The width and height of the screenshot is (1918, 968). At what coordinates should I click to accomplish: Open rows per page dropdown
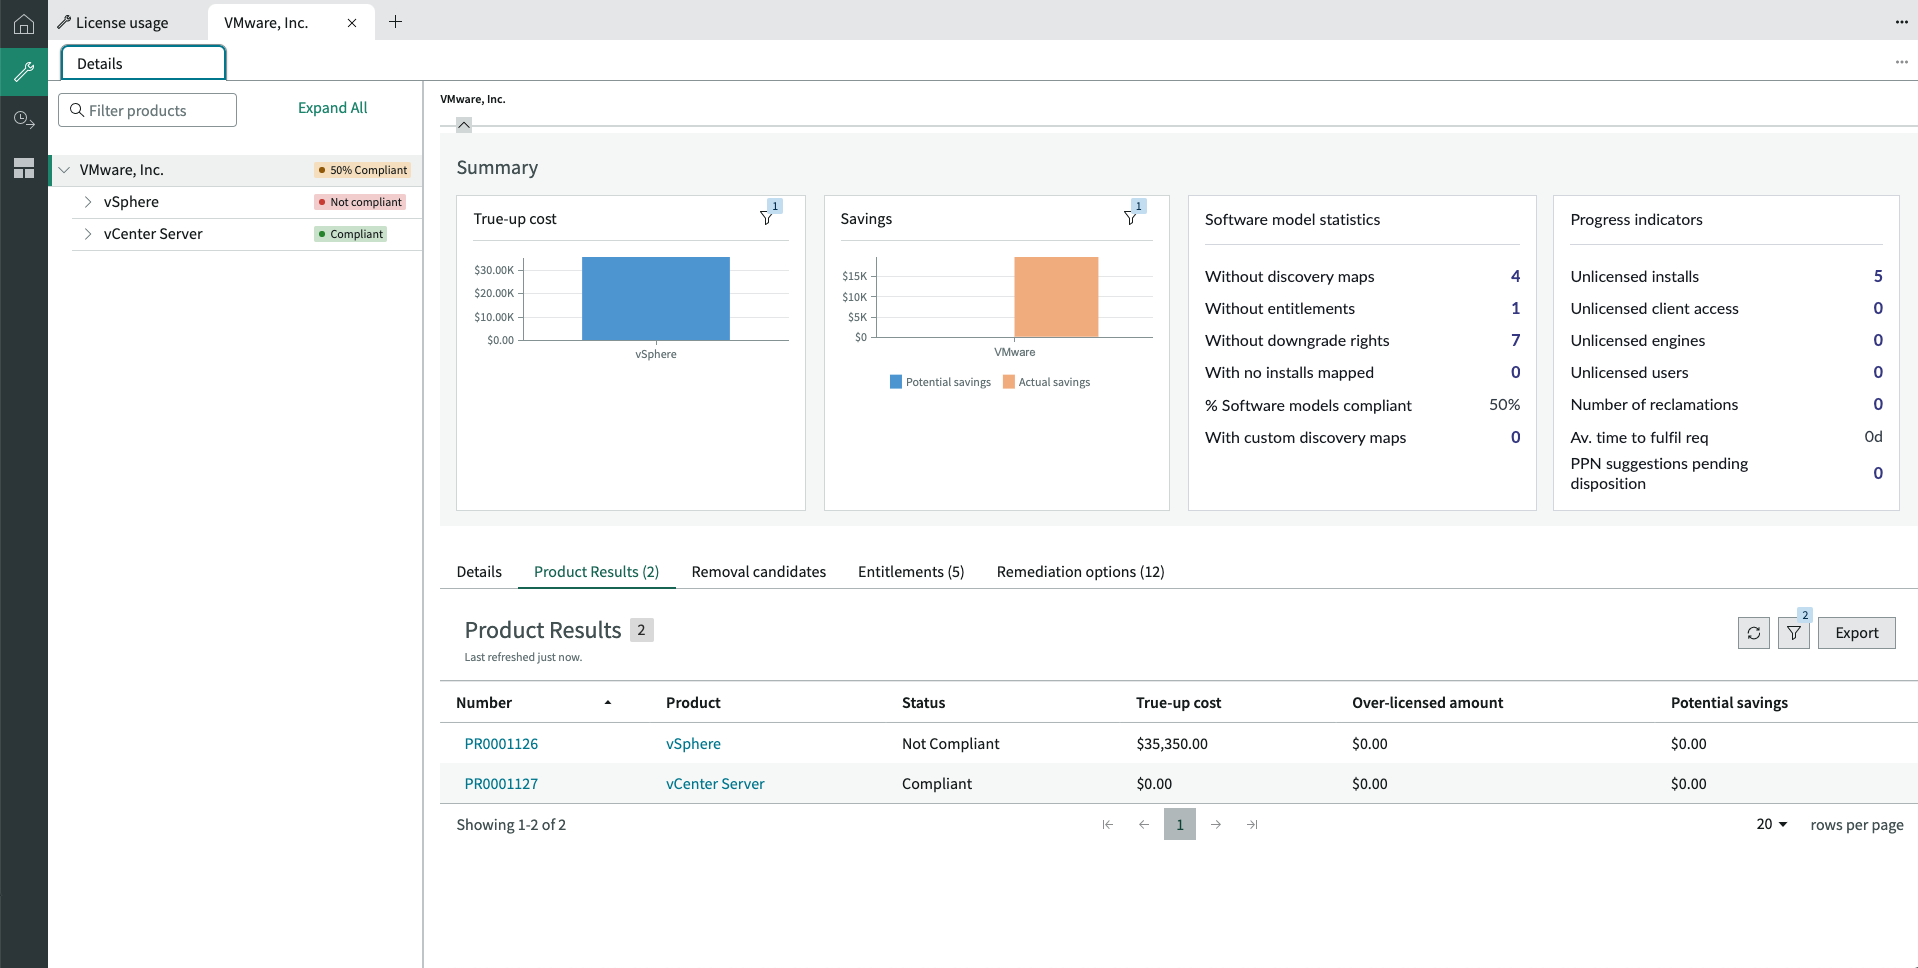[x=1771, y=824]
